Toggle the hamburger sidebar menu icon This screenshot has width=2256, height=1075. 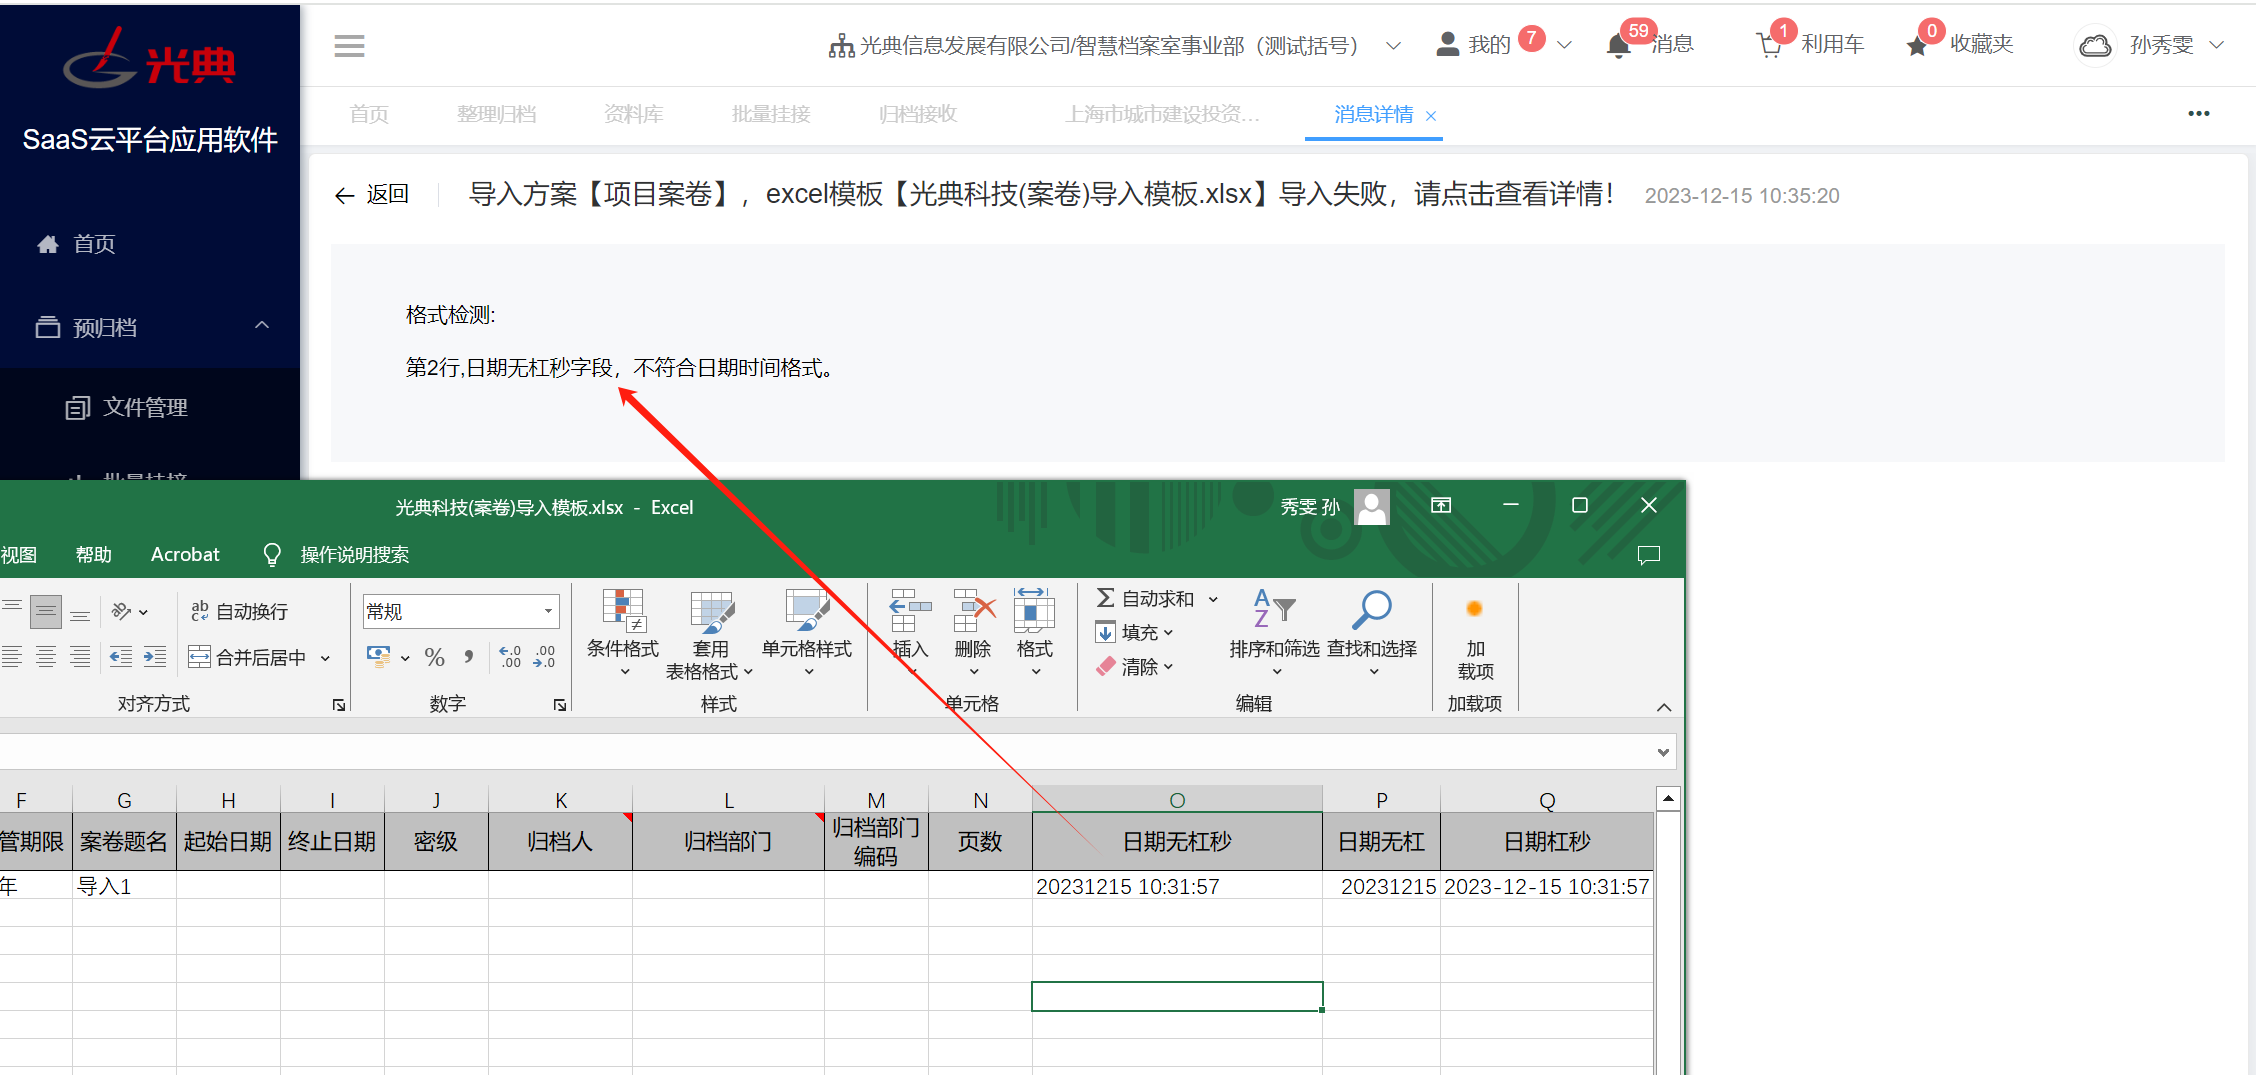(349, 46)
